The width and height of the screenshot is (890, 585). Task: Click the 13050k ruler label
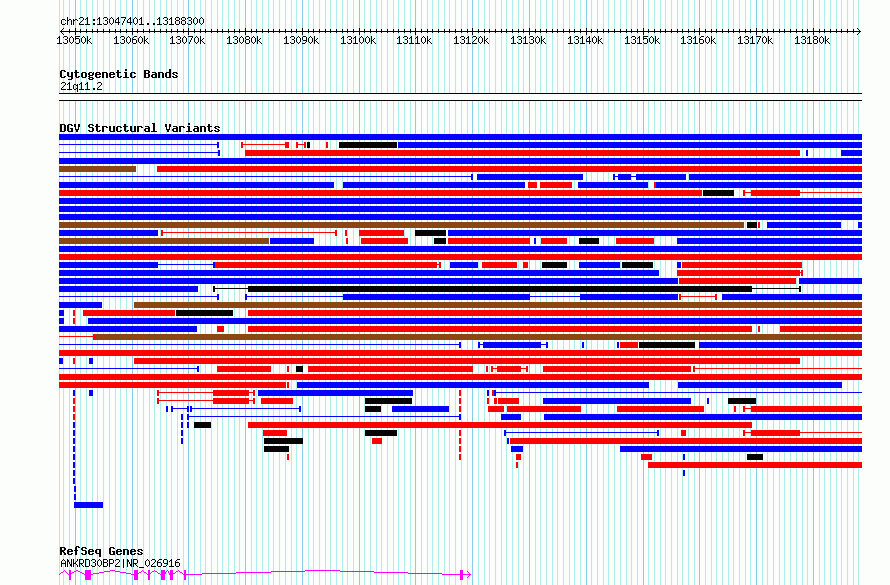(x=74, y=40)
